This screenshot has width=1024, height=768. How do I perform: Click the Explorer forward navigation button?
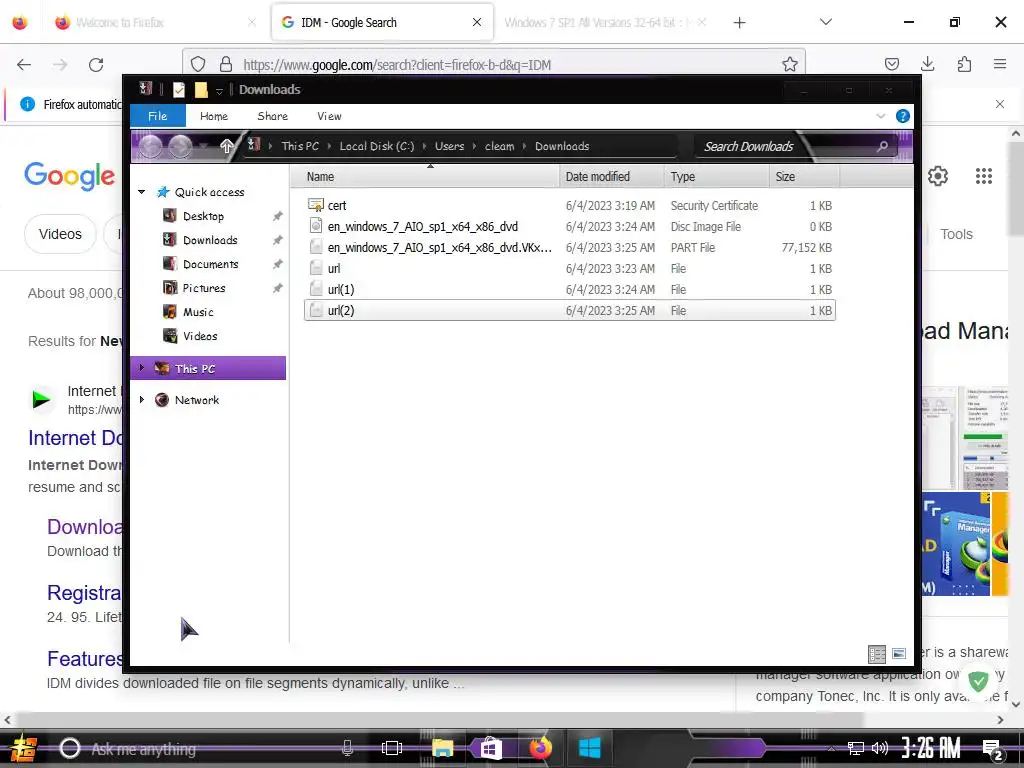[x=181, y=146]
